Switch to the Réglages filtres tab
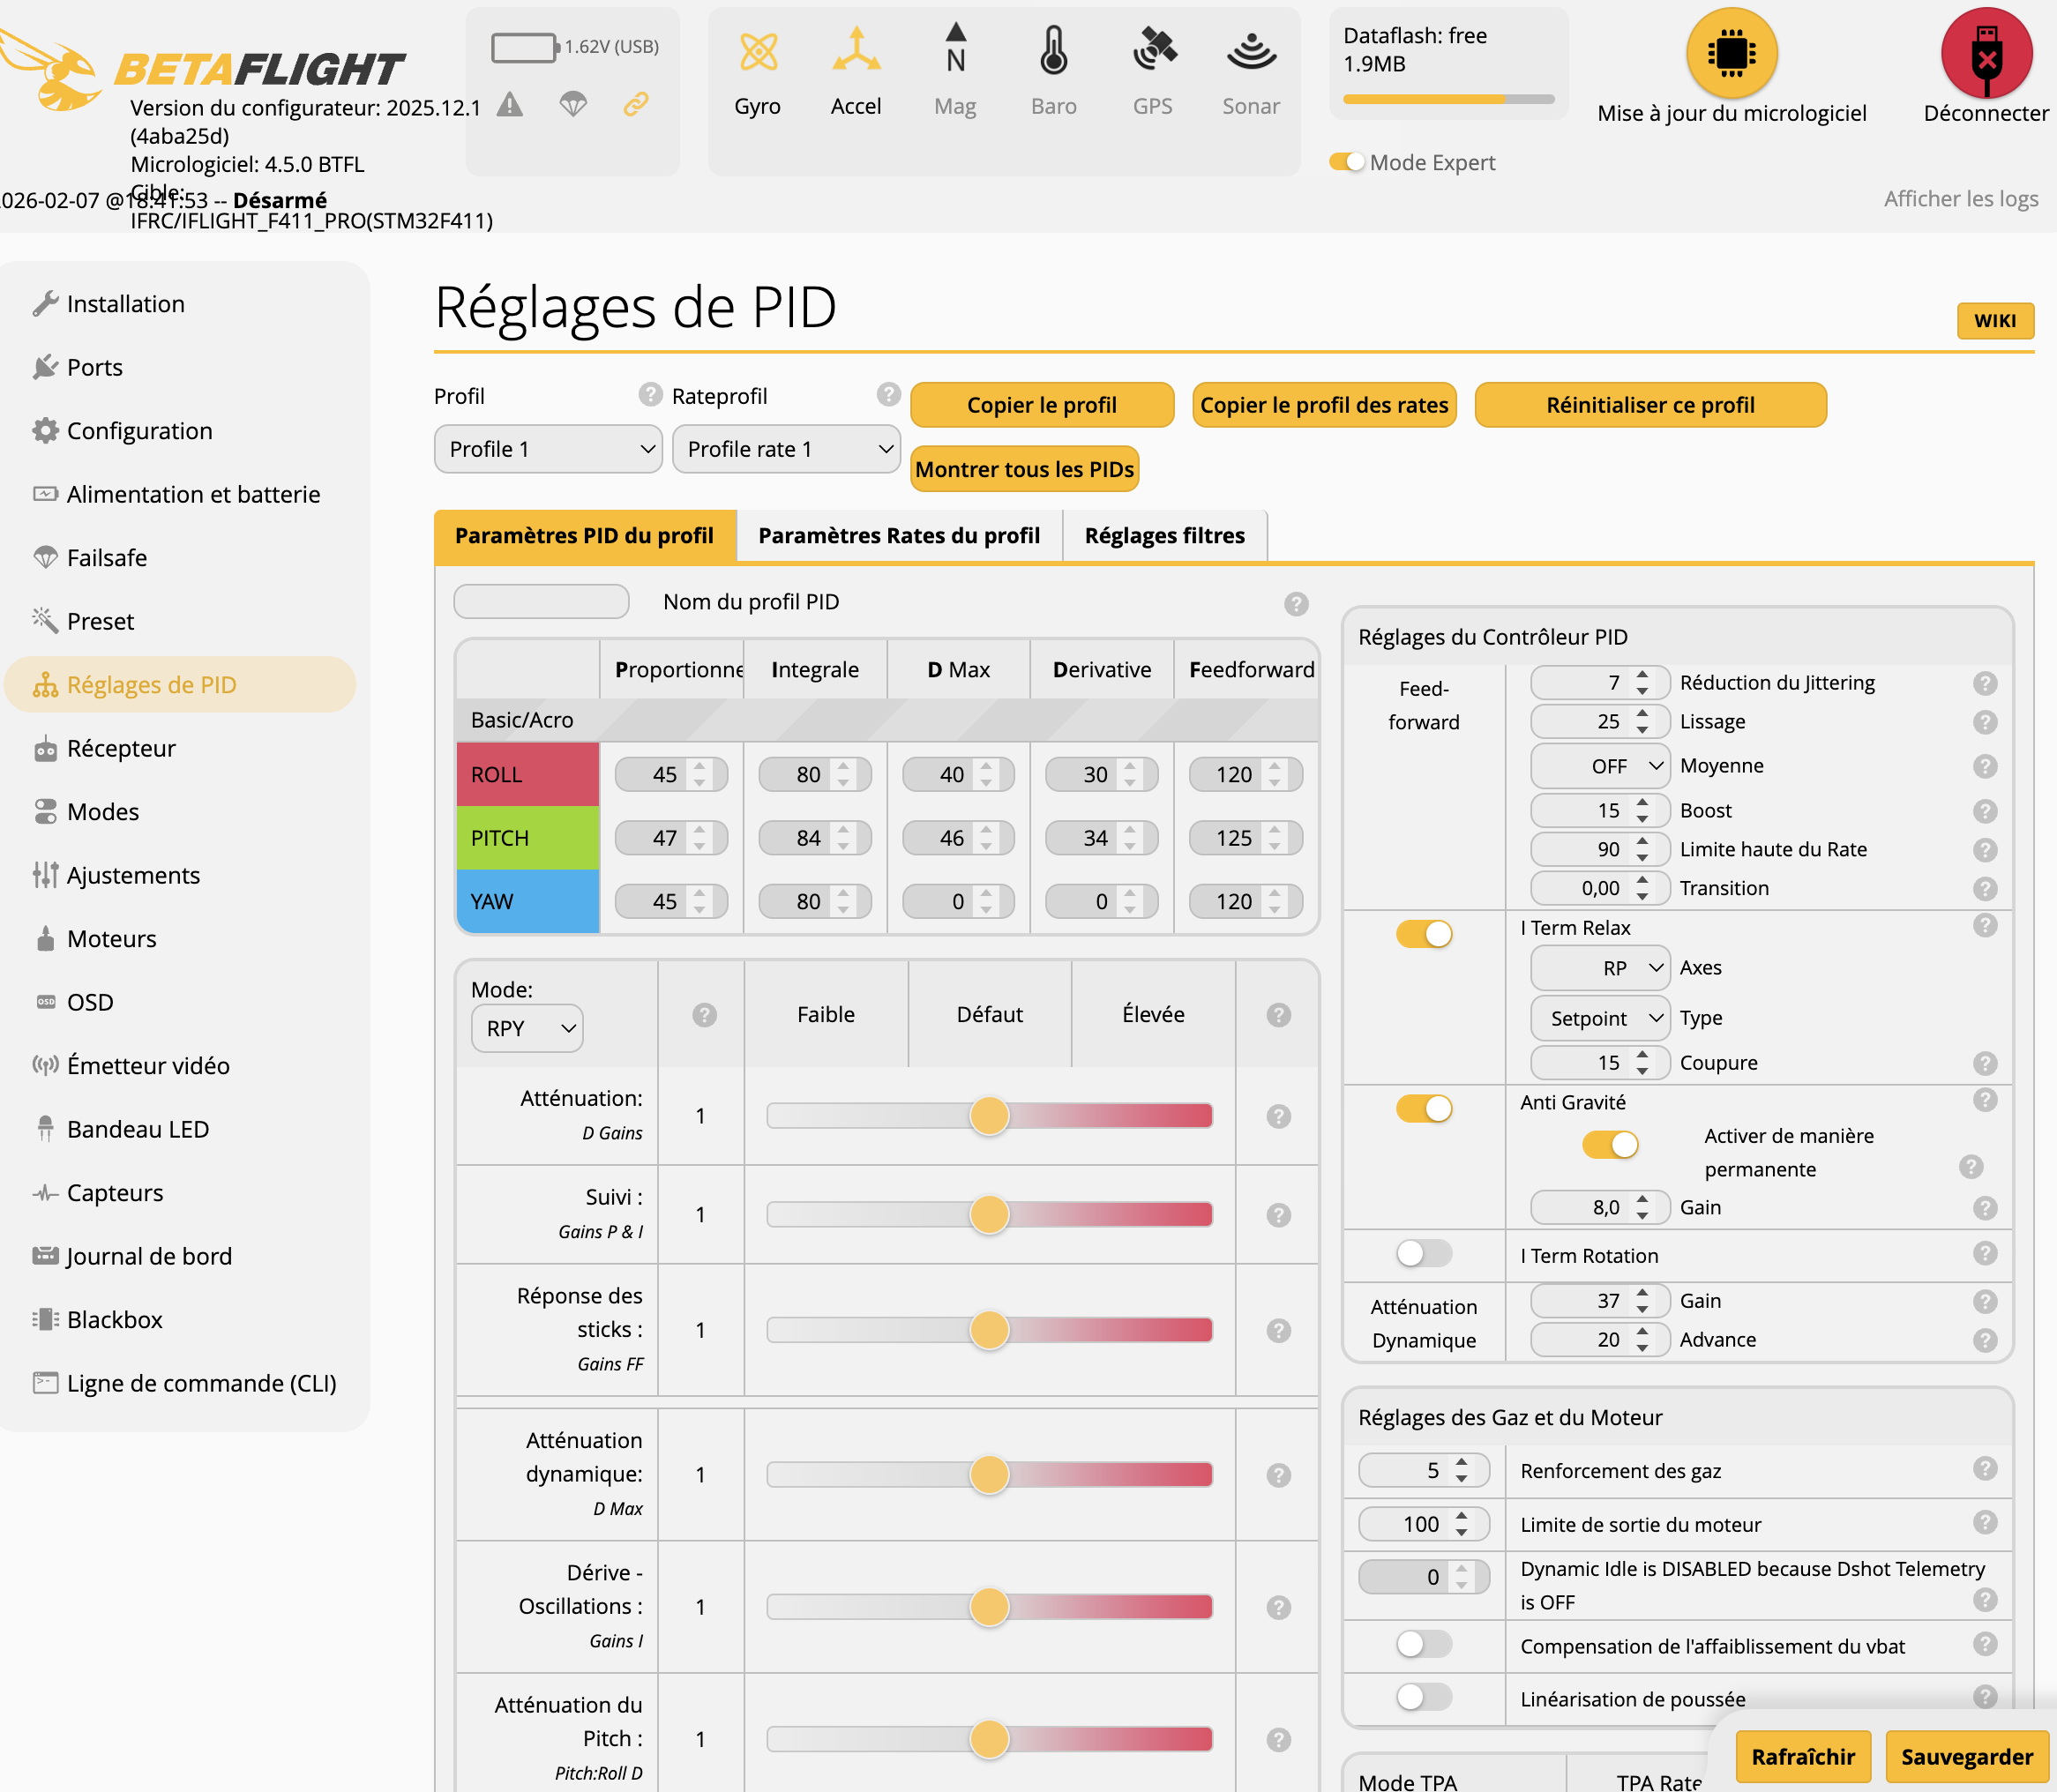 (x=1164, y=536)
